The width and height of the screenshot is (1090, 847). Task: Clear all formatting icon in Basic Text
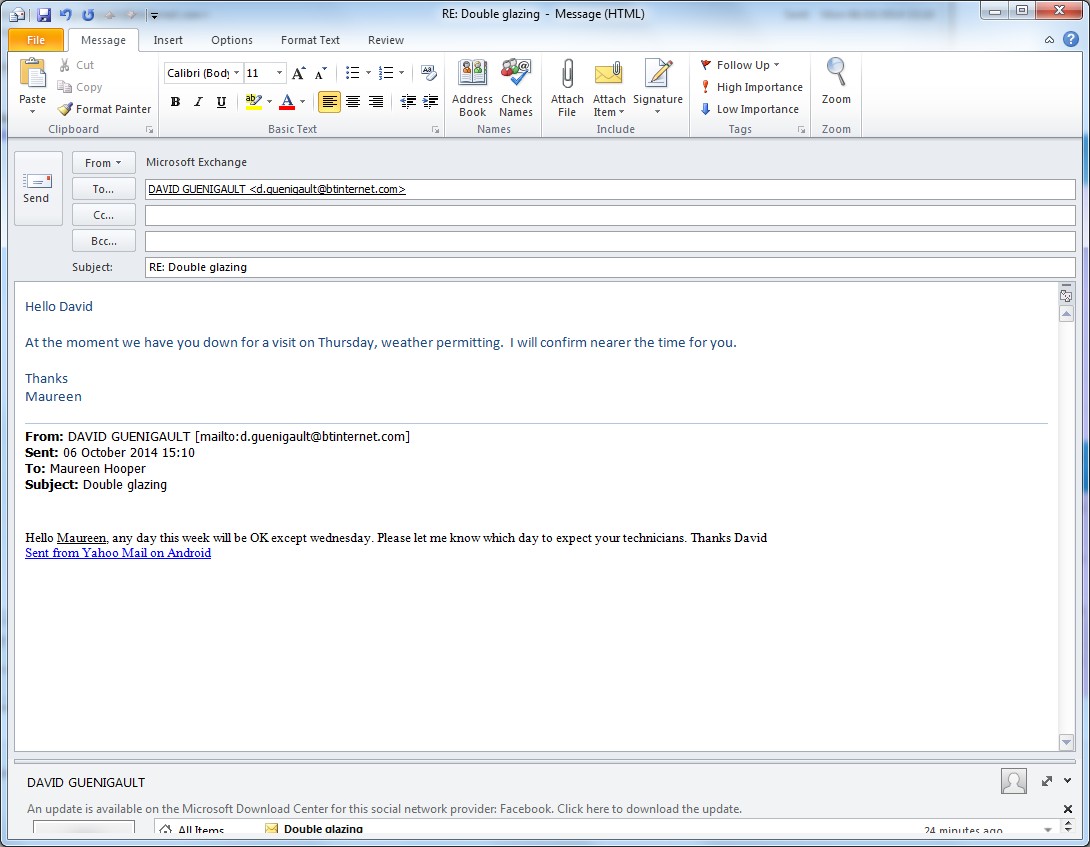[429, 73]
